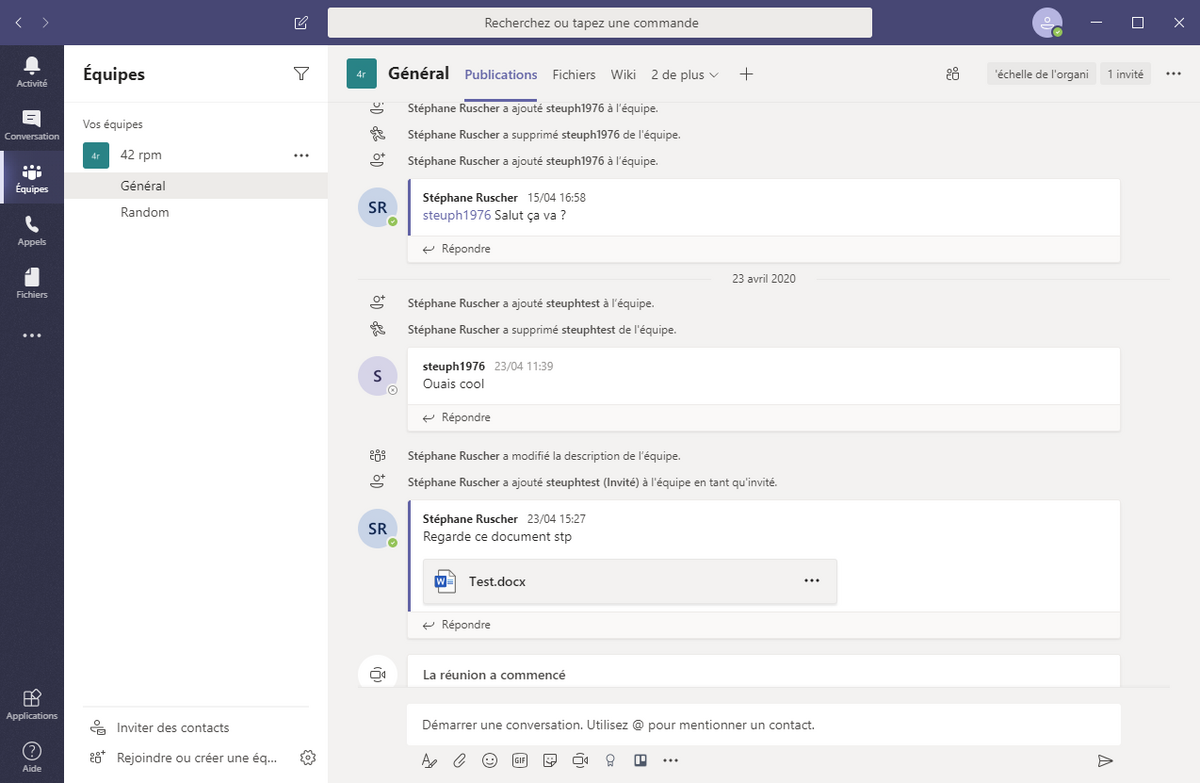The width and height of the screenshot is (1200, 783).
Task: Open more options for 42 rpm team
Action: point(301,155)
